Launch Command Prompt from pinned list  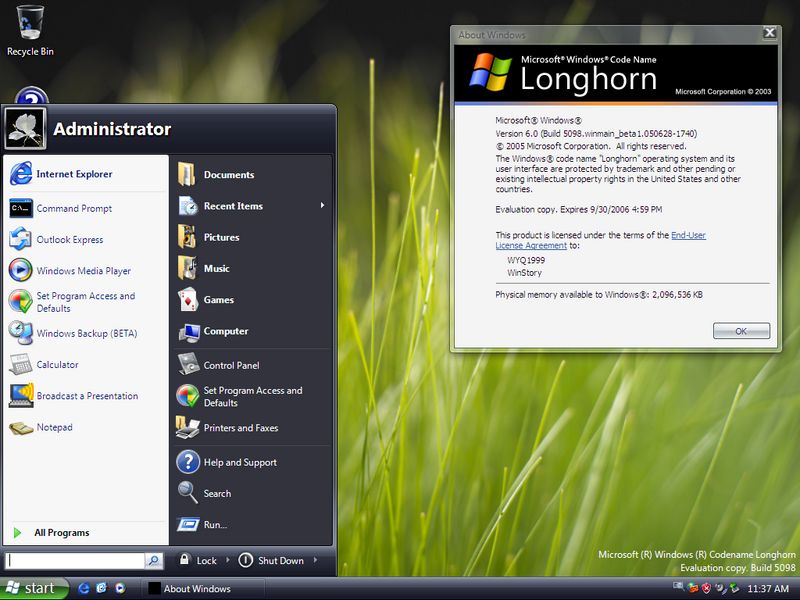pyautogui.click(x=74, y=209)
